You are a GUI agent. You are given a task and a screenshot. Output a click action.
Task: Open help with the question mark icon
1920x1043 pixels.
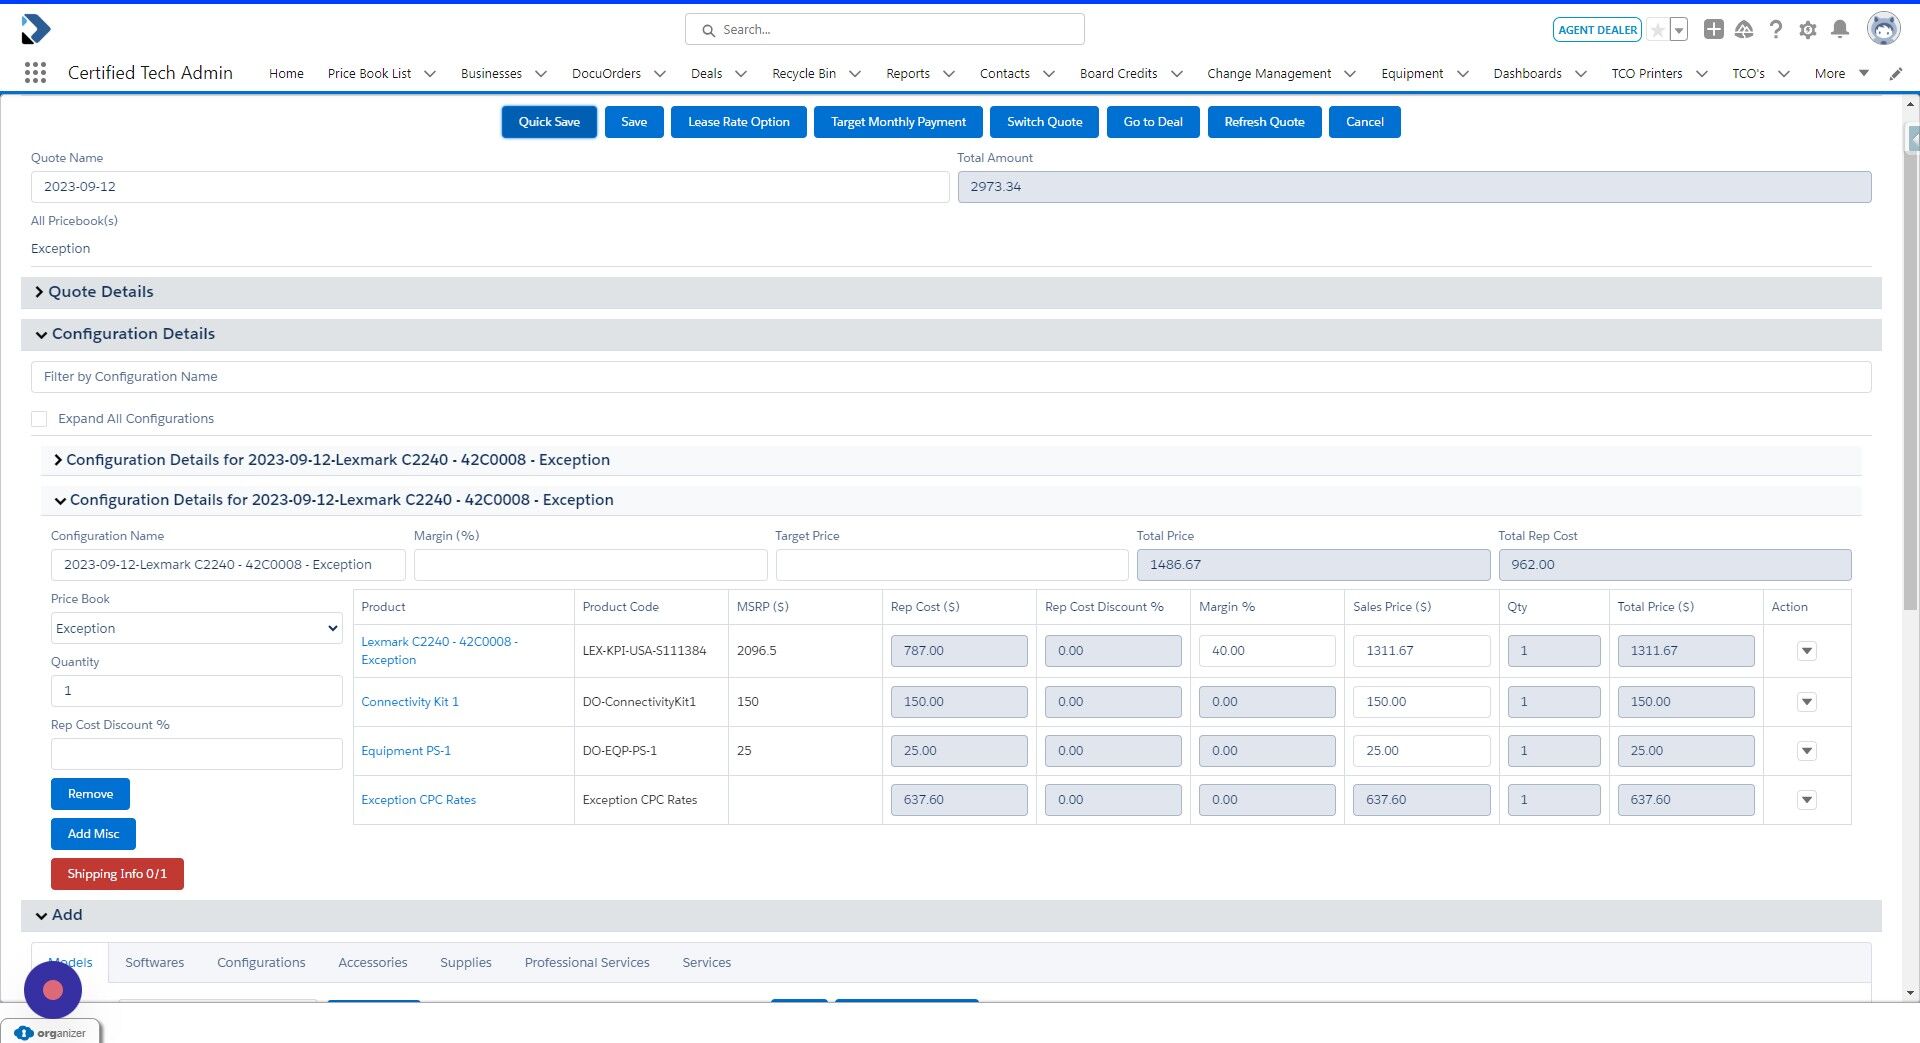tap(1776, 29)
